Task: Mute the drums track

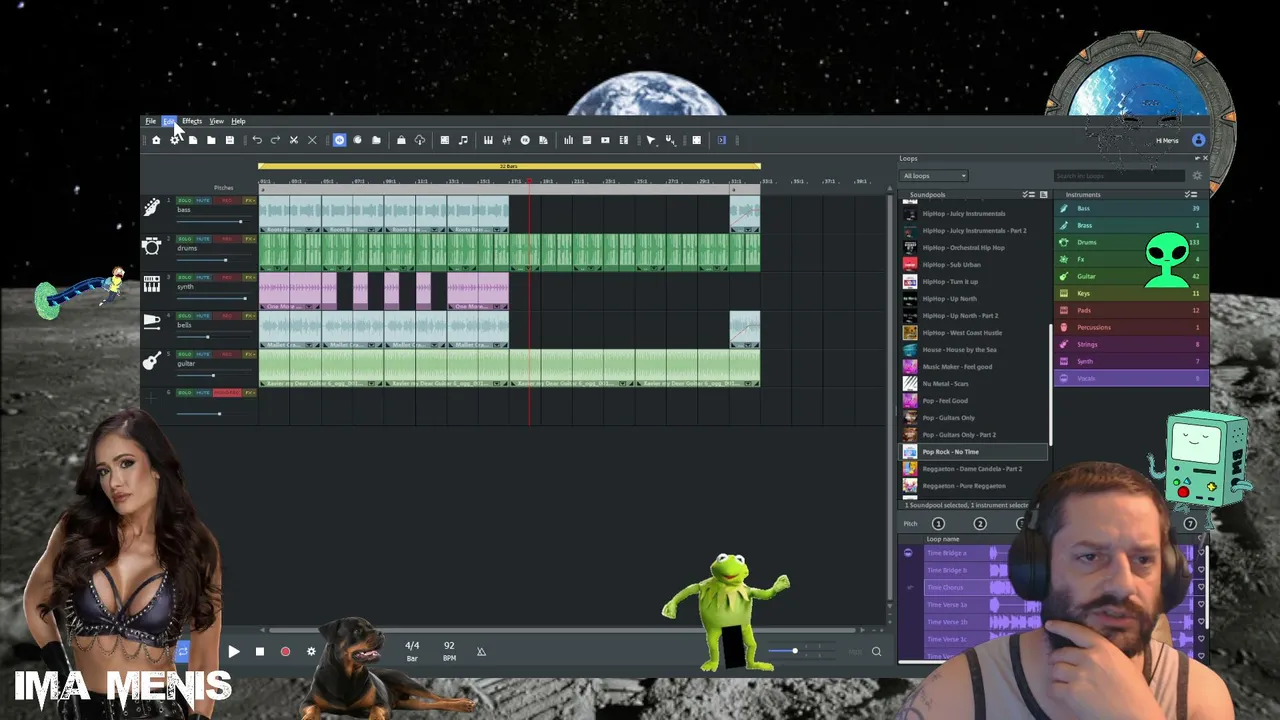Action: (203, 239)
